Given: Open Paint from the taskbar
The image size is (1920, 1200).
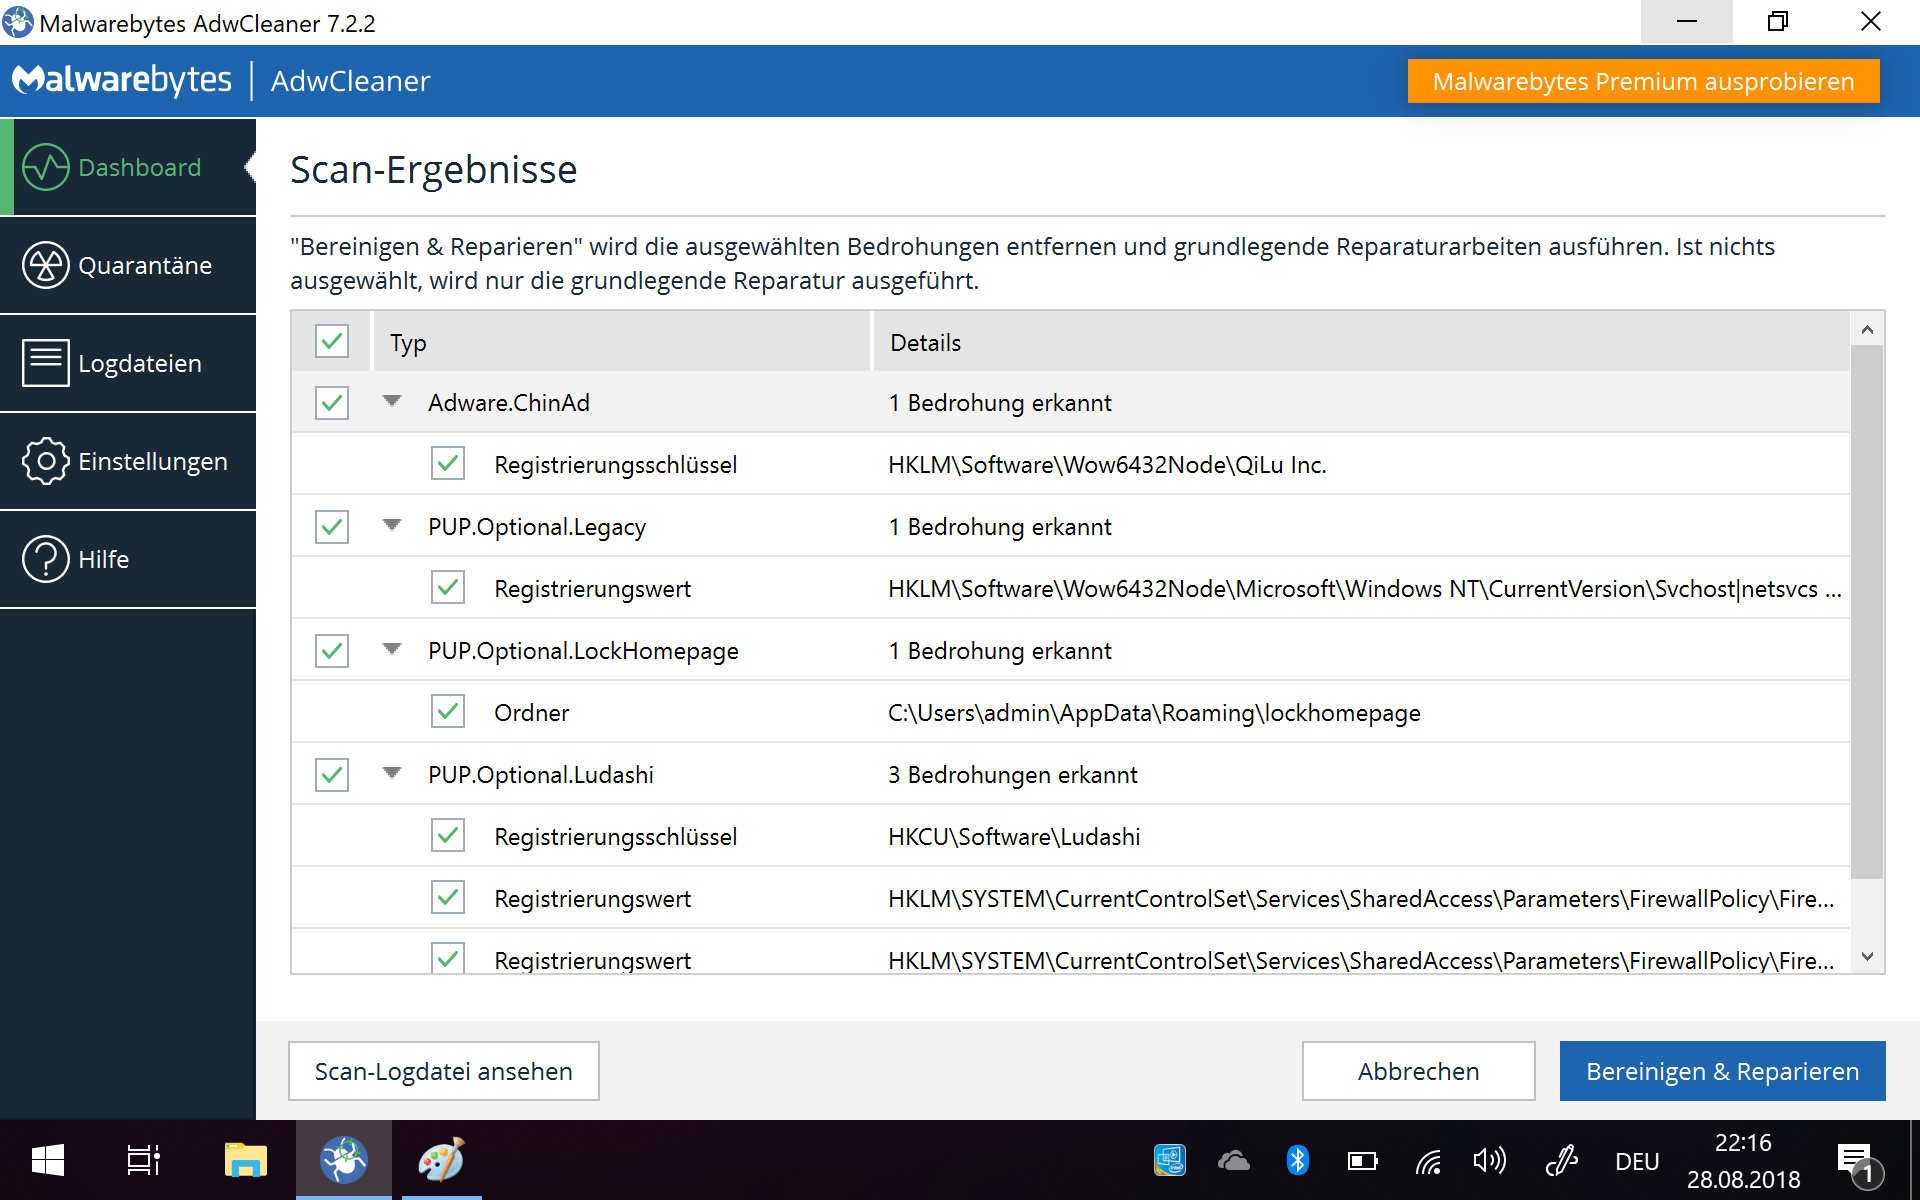Looking at the screenshot, I should pos(441,1160).
